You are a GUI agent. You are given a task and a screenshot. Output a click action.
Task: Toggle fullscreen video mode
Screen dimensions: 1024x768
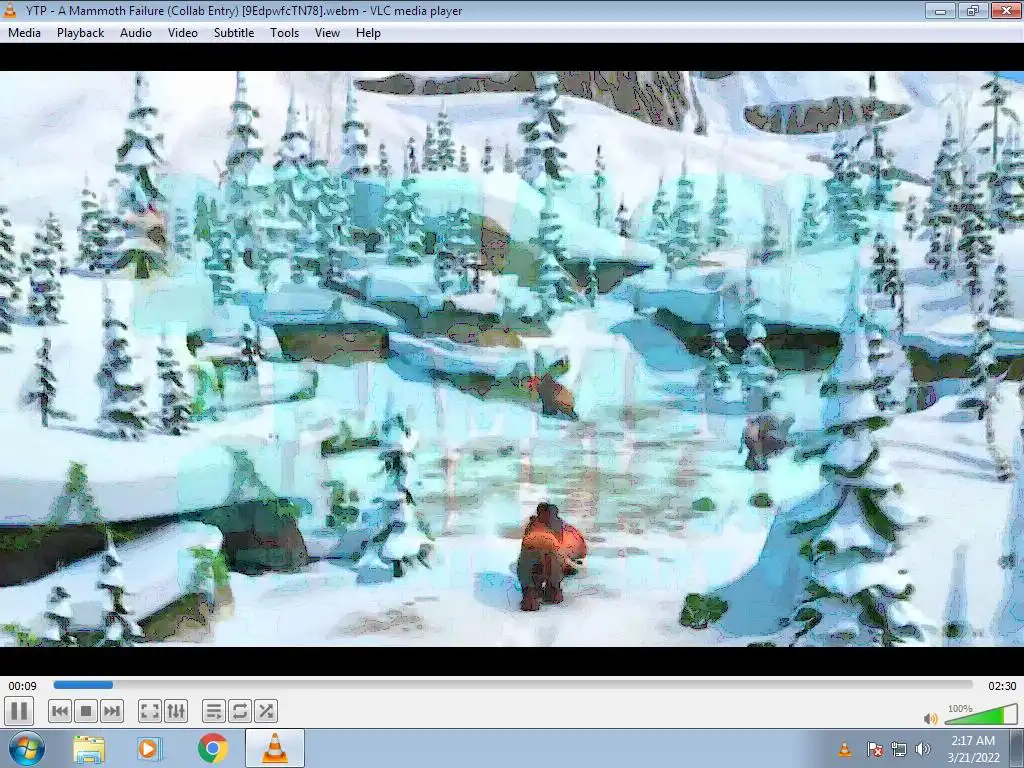150,711
